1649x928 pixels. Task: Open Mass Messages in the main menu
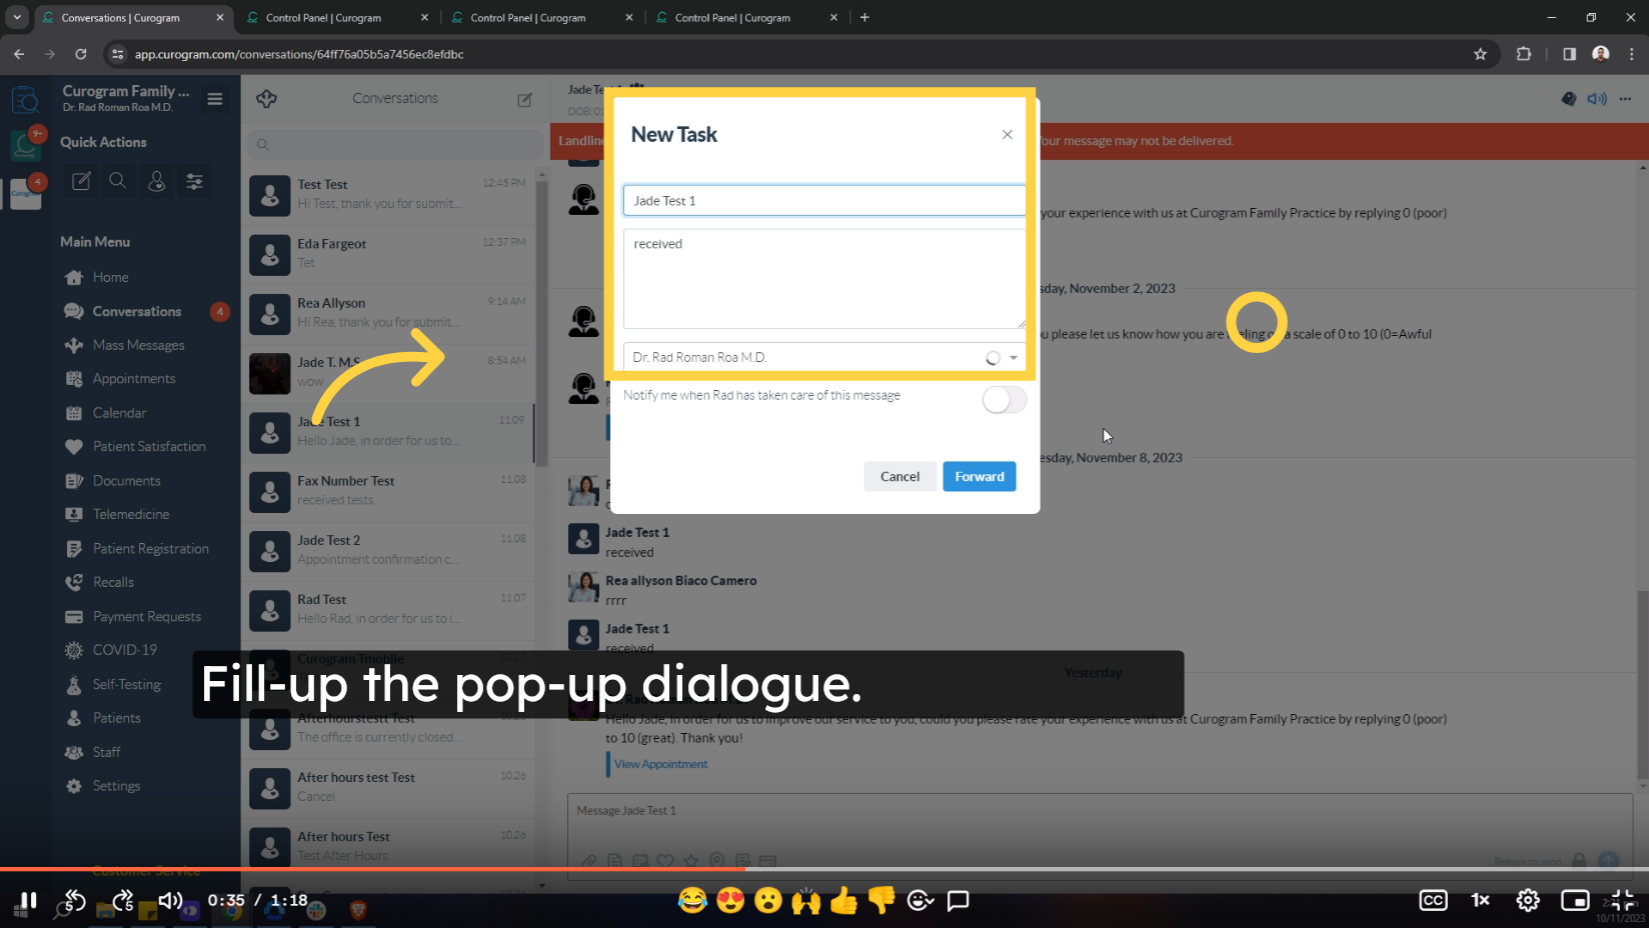pos(138,345)
